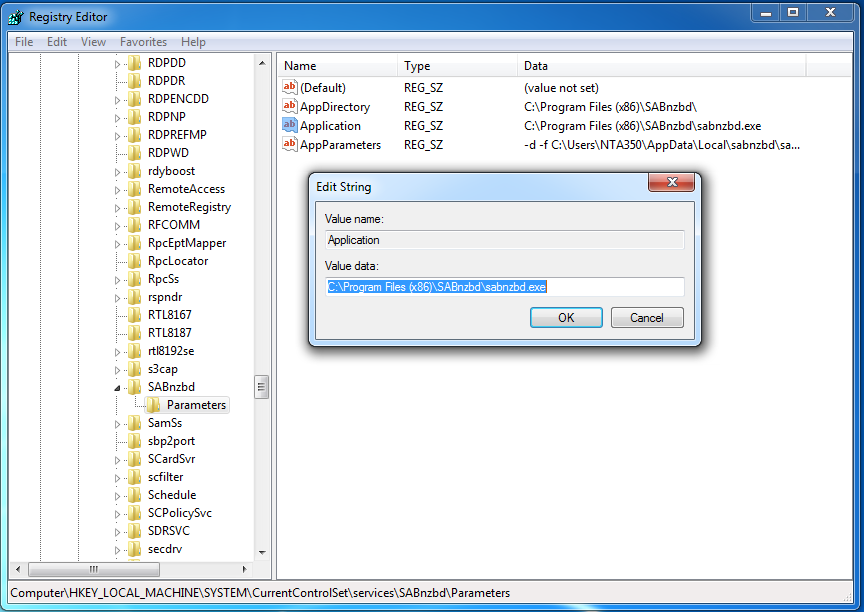The width and height of the screenshot is (864, 612).
Task: Click the RTL8167 folder icon
Action: coord(134,315)
